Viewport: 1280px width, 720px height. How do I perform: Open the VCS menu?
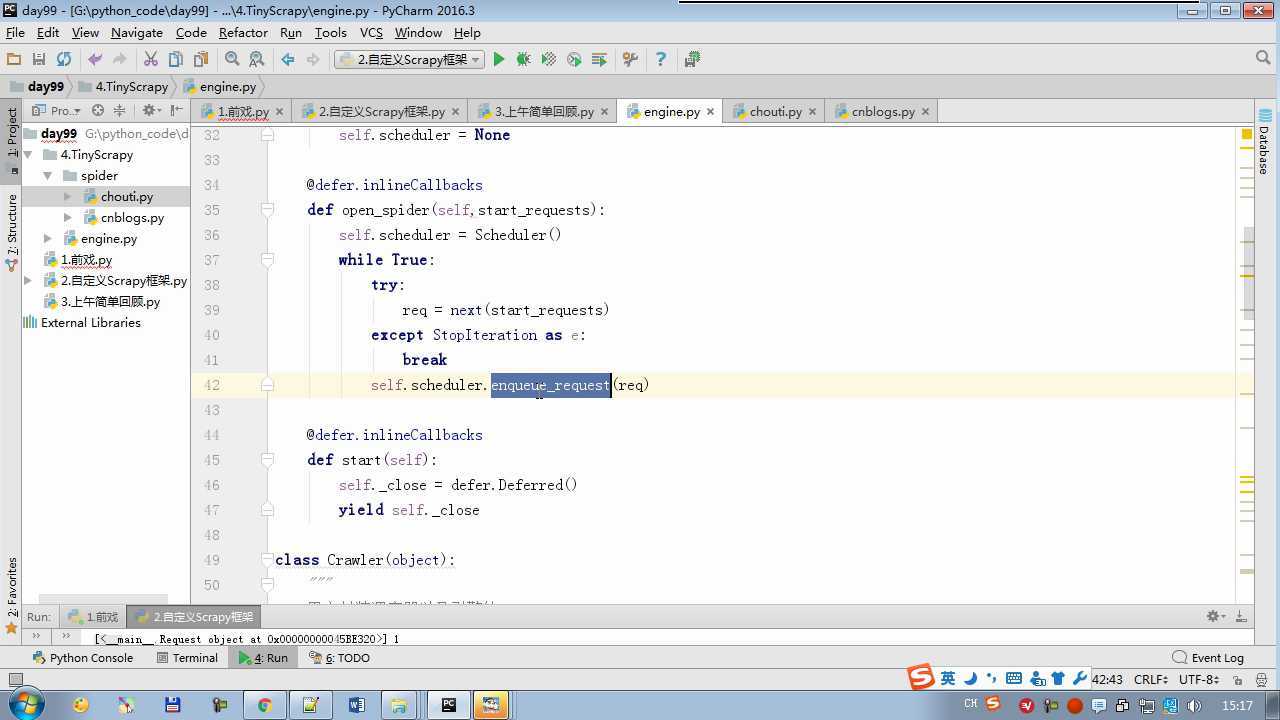pos(371,33)
